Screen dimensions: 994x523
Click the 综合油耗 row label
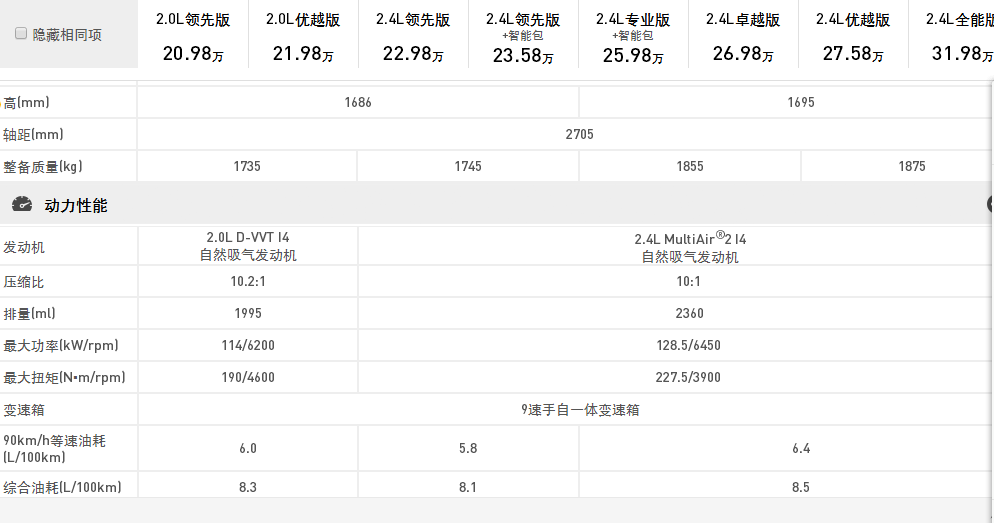coord(62,488)
